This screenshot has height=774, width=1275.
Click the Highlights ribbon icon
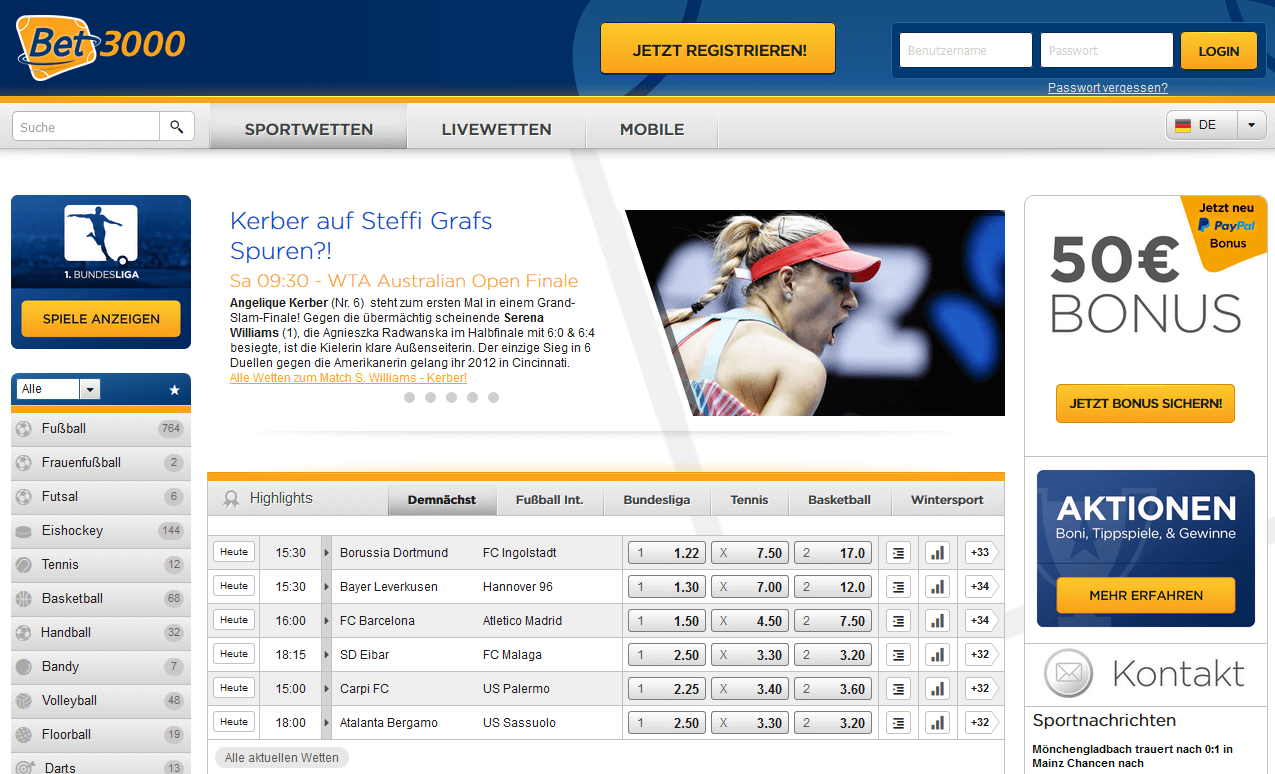[x=232, y=498]
